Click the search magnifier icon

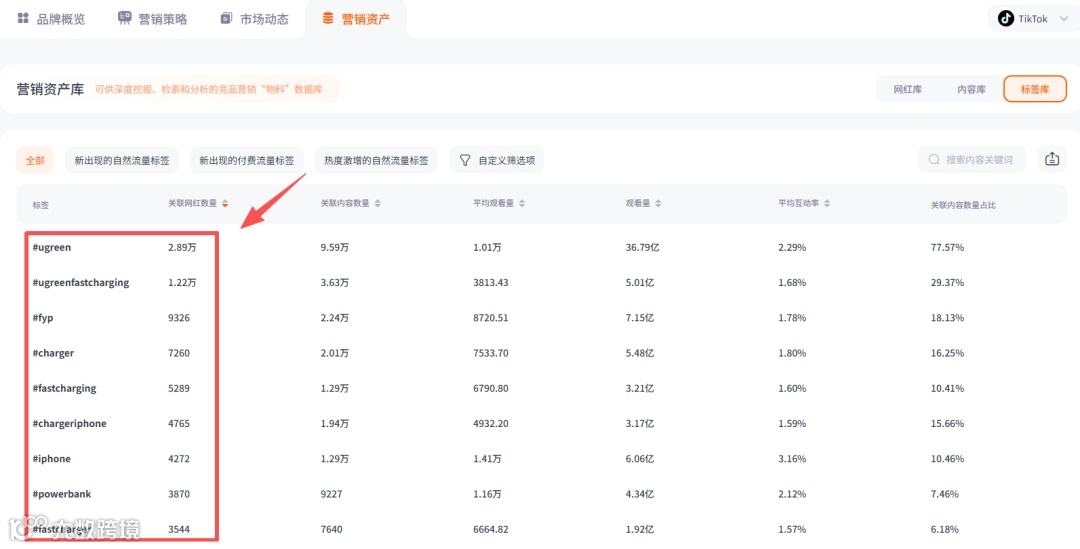point(934,159)
